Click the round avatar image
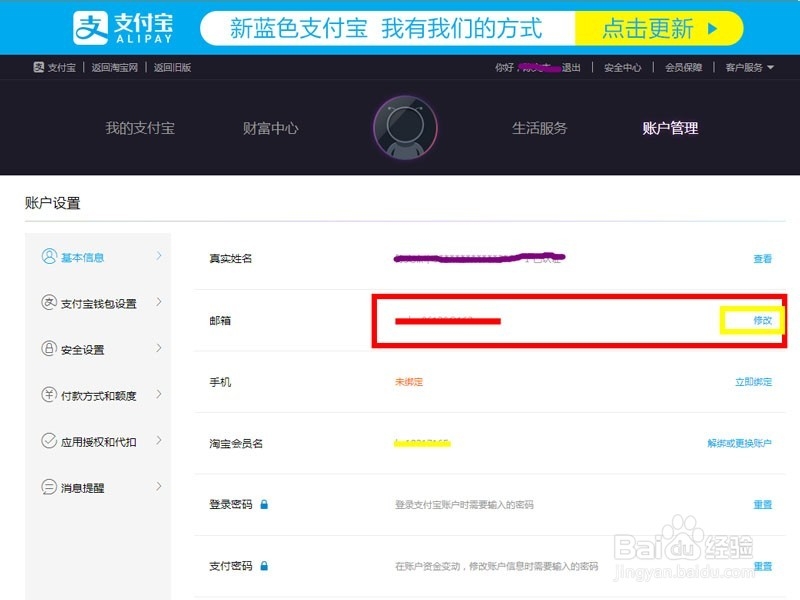 pos(405,128)
